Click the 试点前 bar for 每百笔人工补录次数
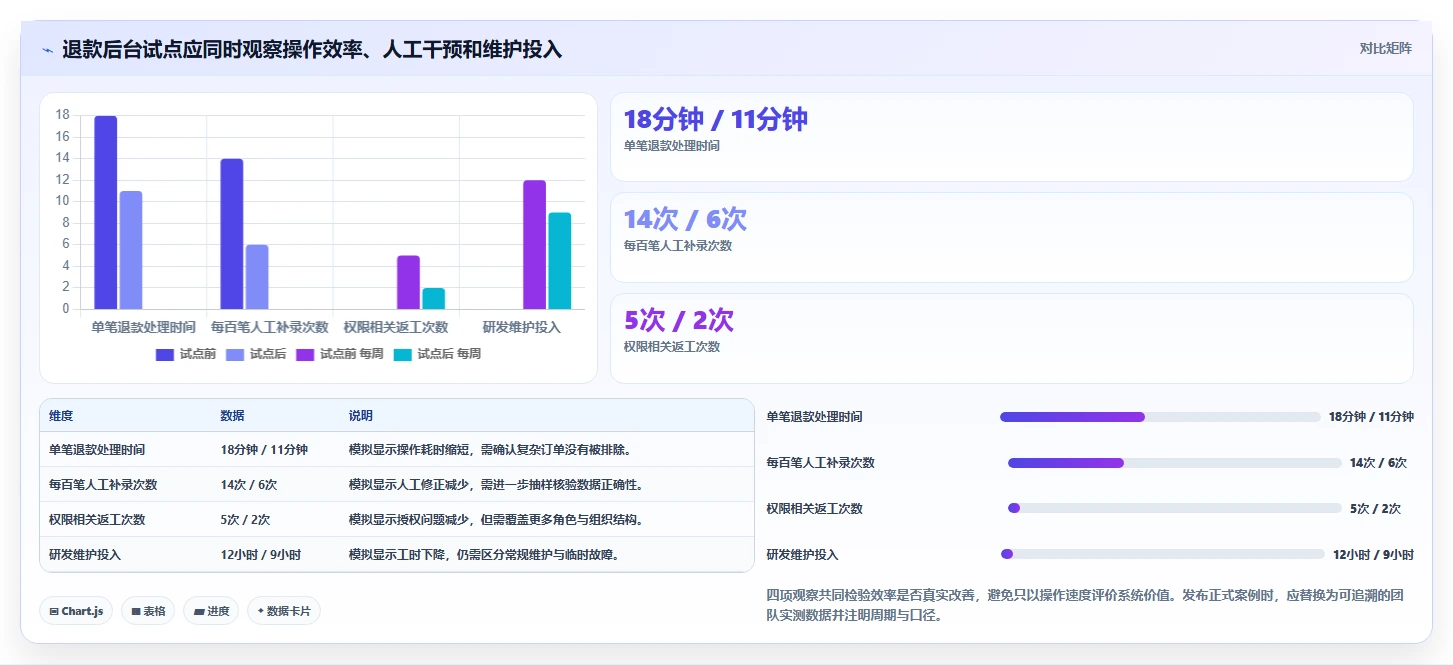 pos(232,234)
